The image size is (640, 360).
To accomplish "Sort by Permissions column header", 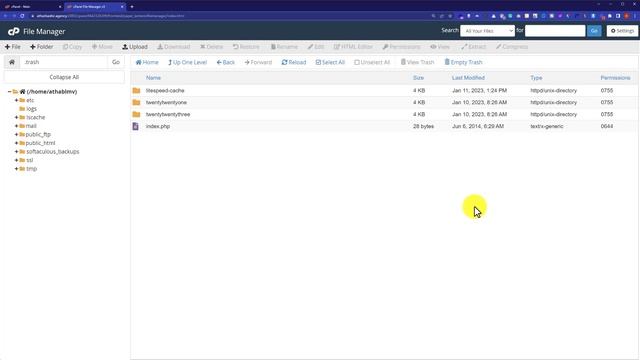I will [x=615, y=78].
